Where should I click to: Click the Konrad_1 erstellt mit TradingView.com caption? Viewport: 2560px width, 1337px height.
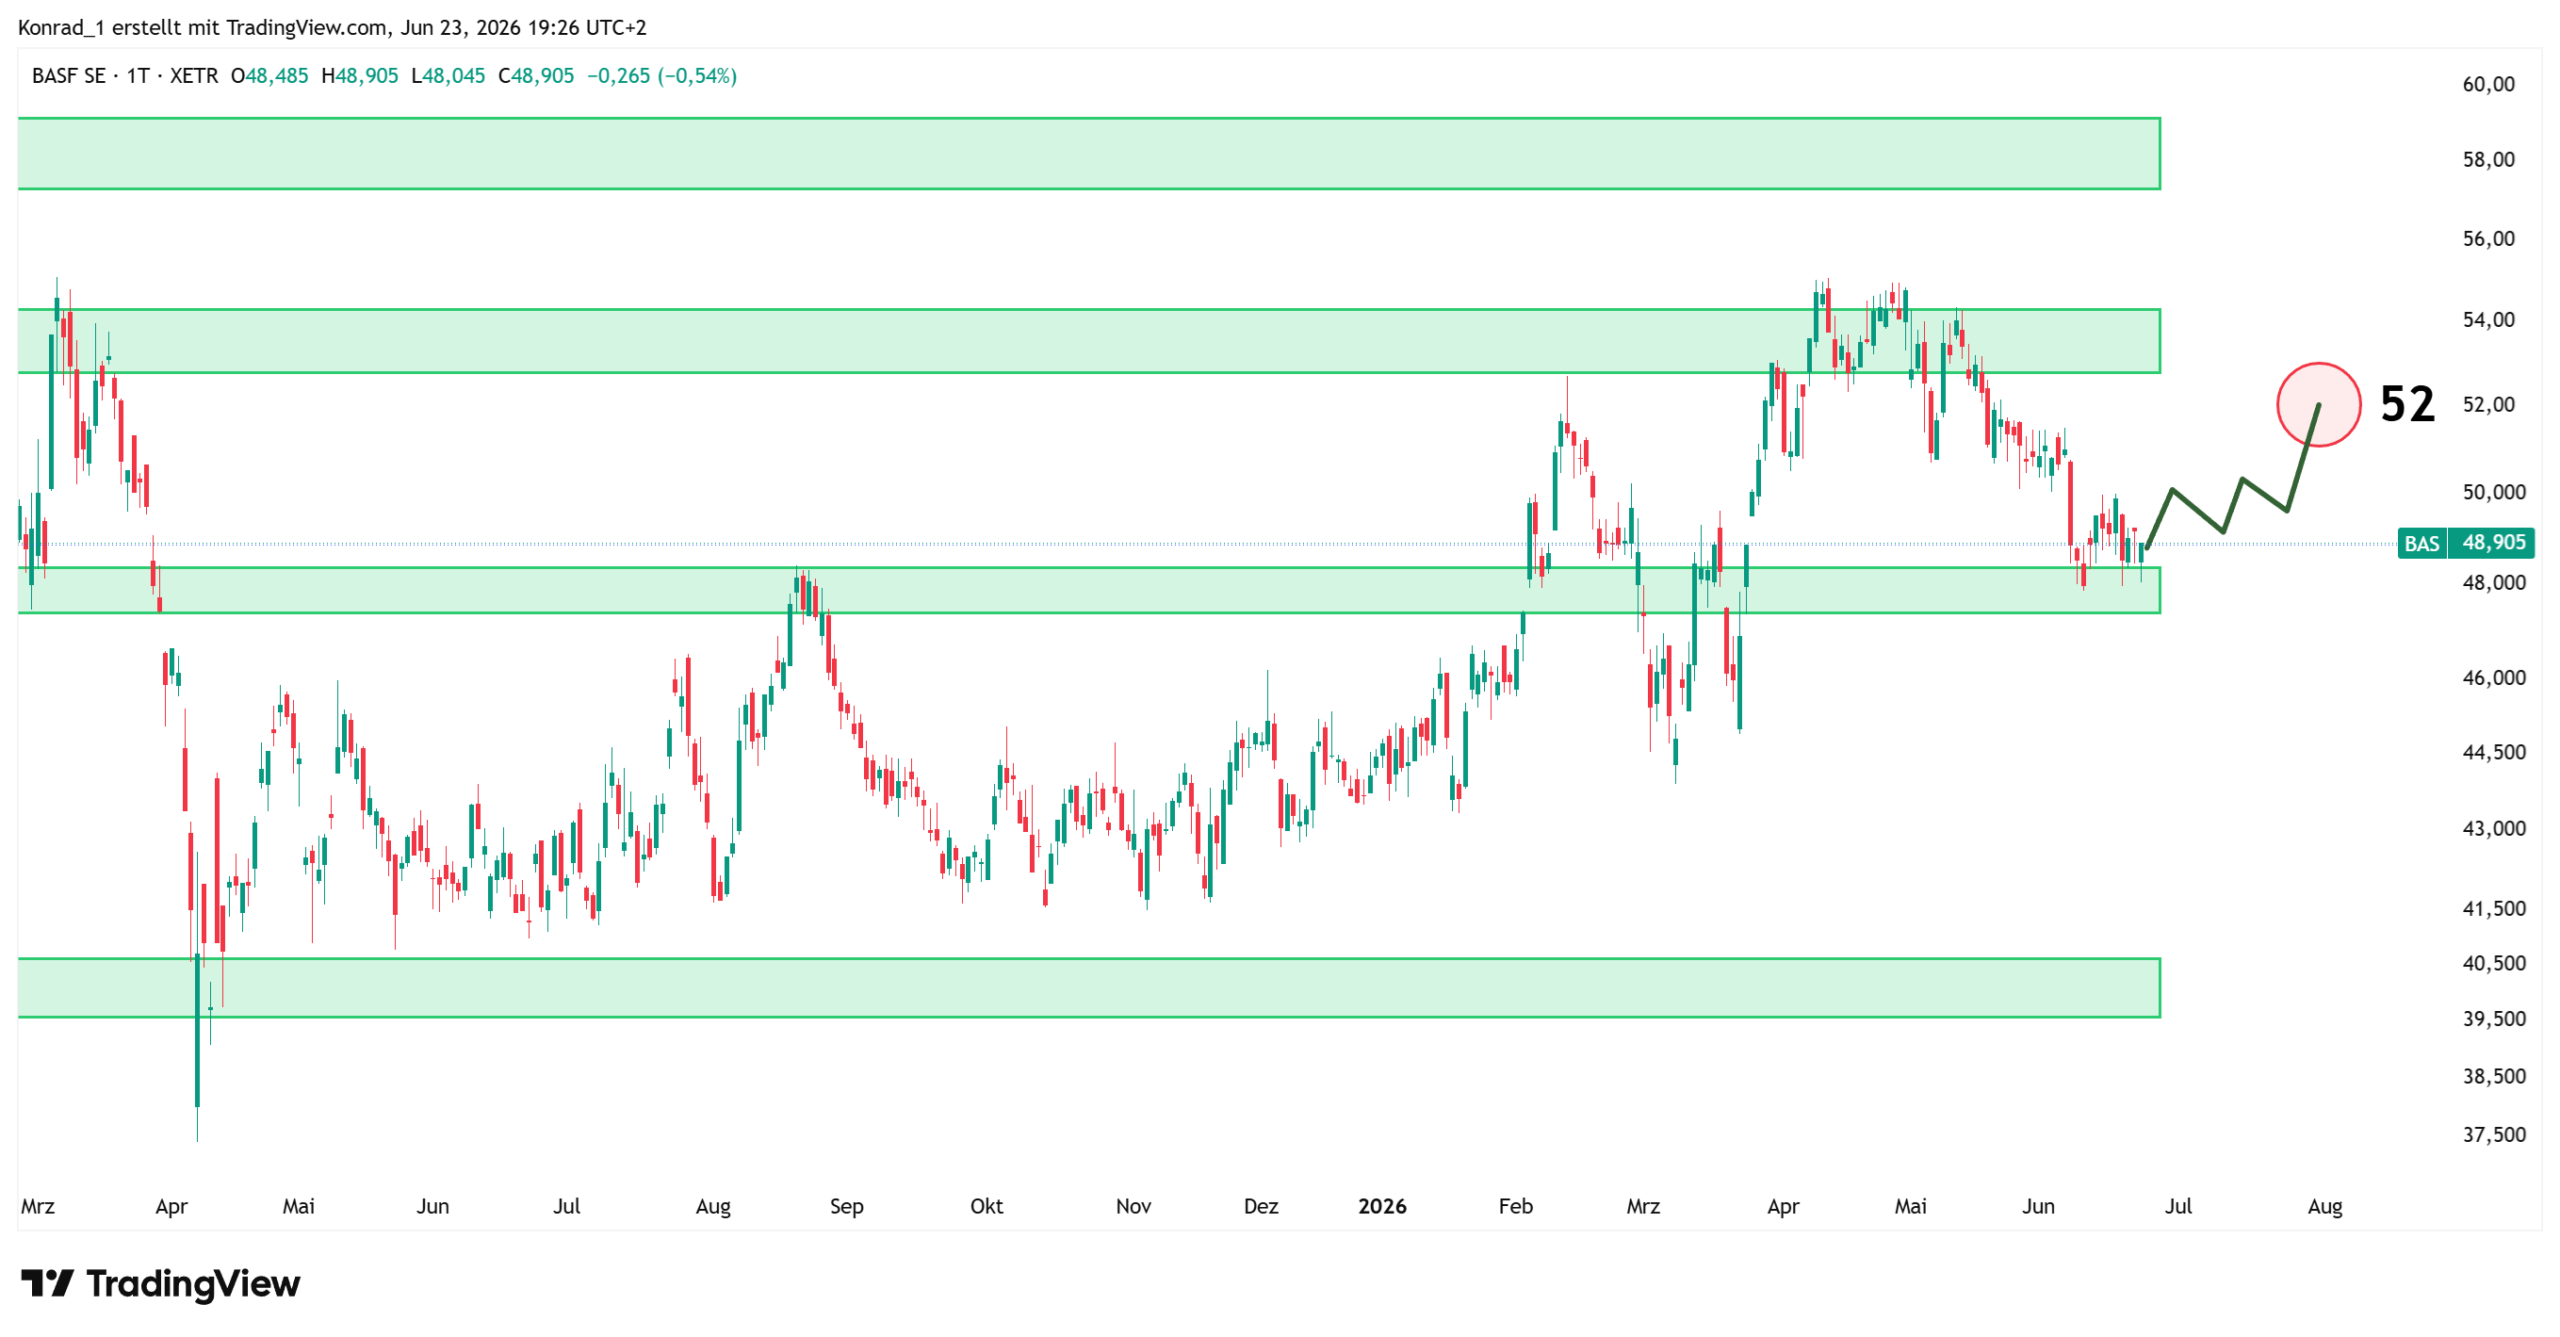coord(203,27)
